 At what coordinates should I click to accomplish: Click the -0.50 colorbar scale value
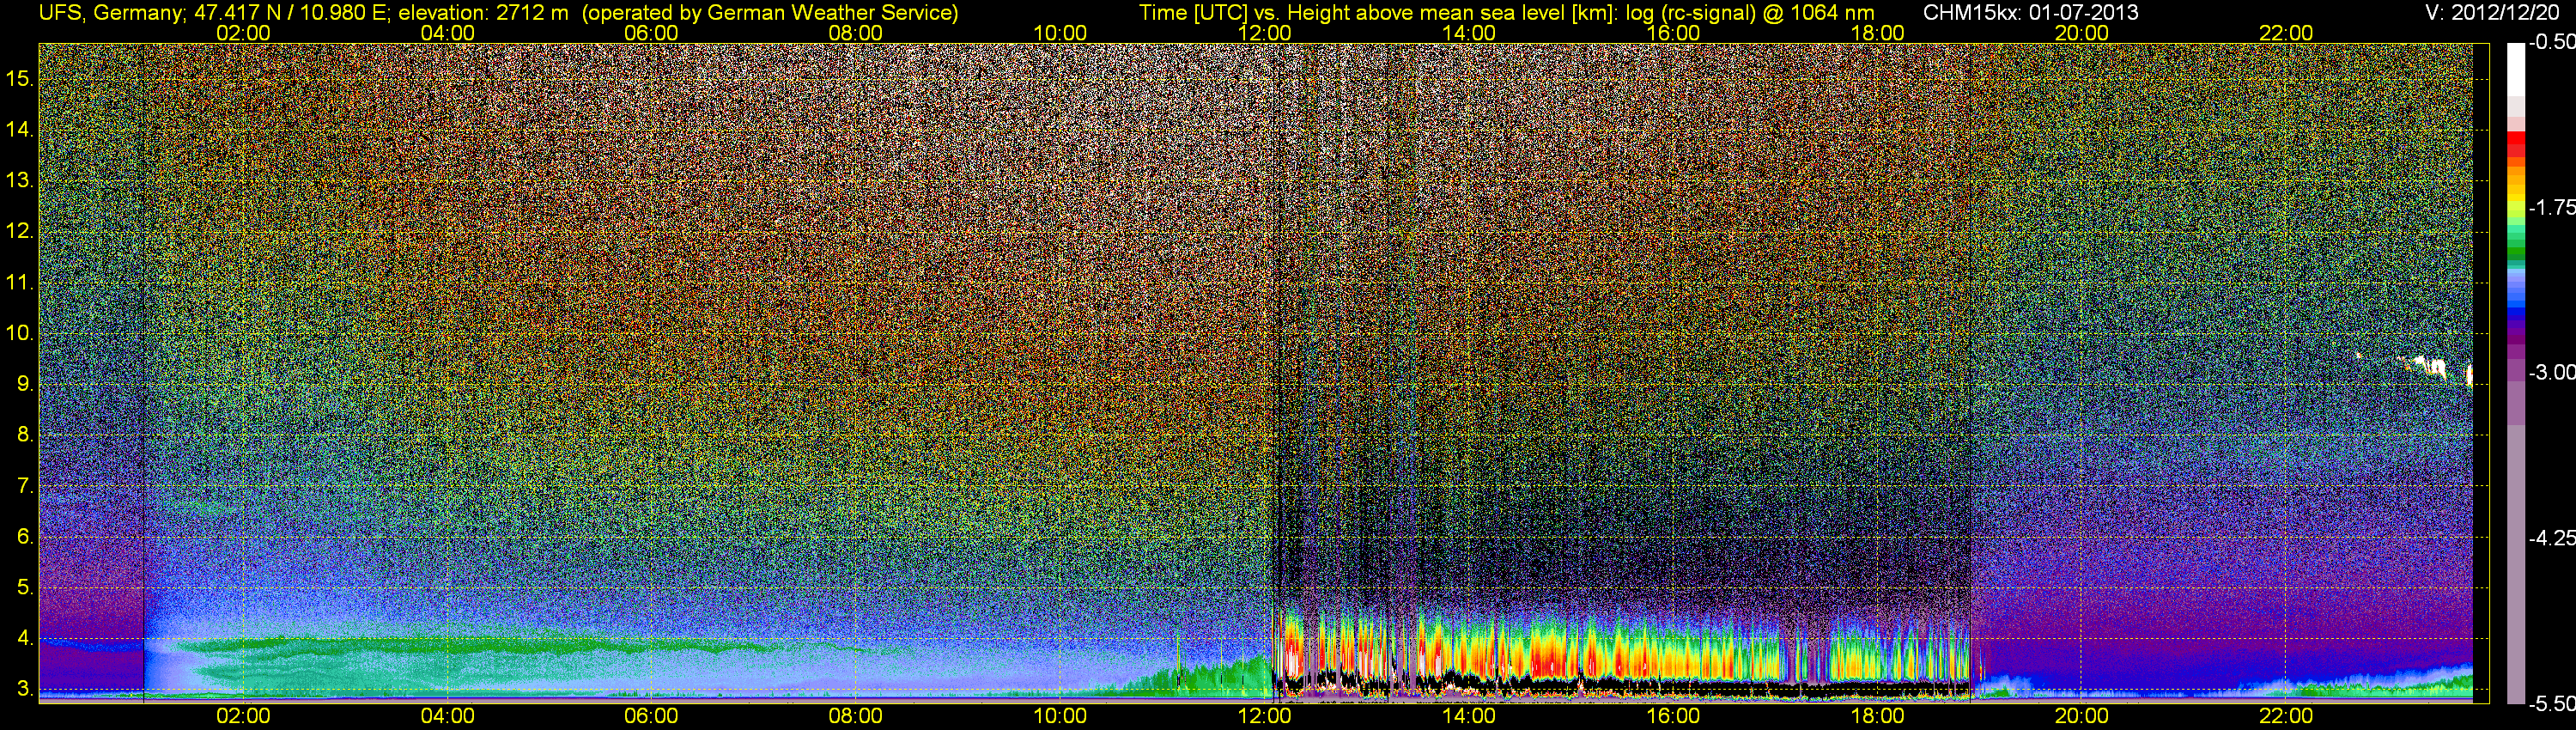[x=2552, y=42]
